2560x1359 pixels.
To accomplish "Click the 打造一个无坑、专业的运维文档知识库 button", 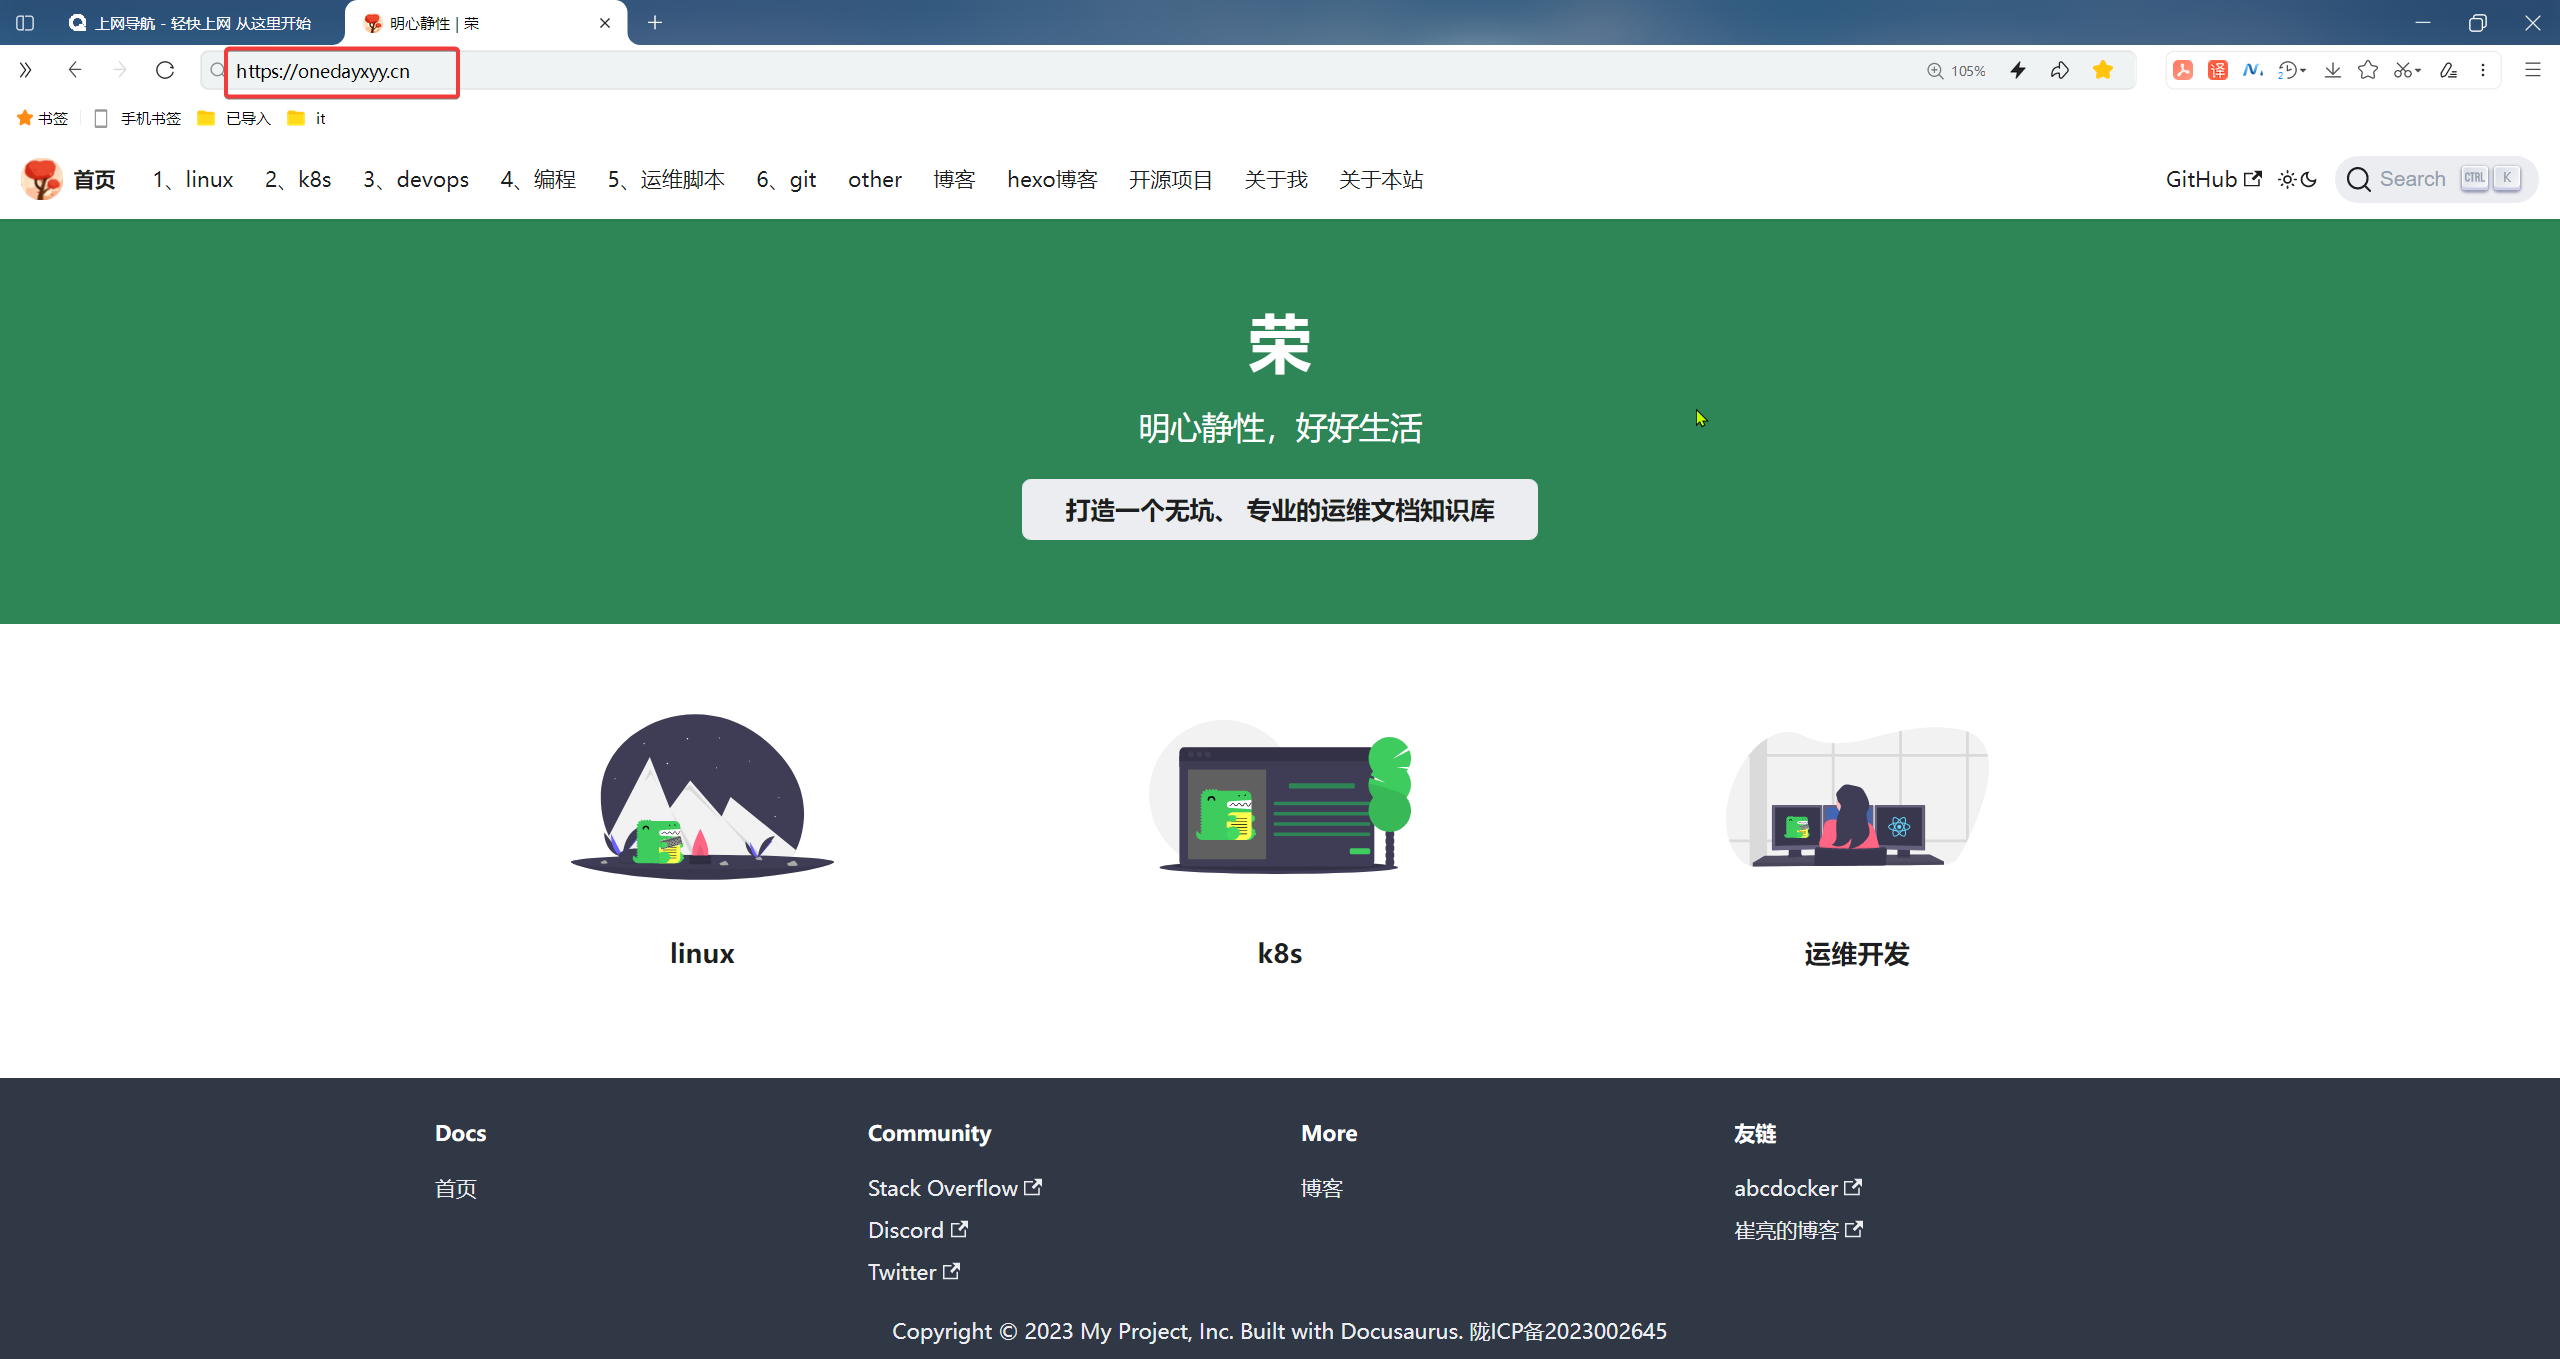I will coord(1279,510).
